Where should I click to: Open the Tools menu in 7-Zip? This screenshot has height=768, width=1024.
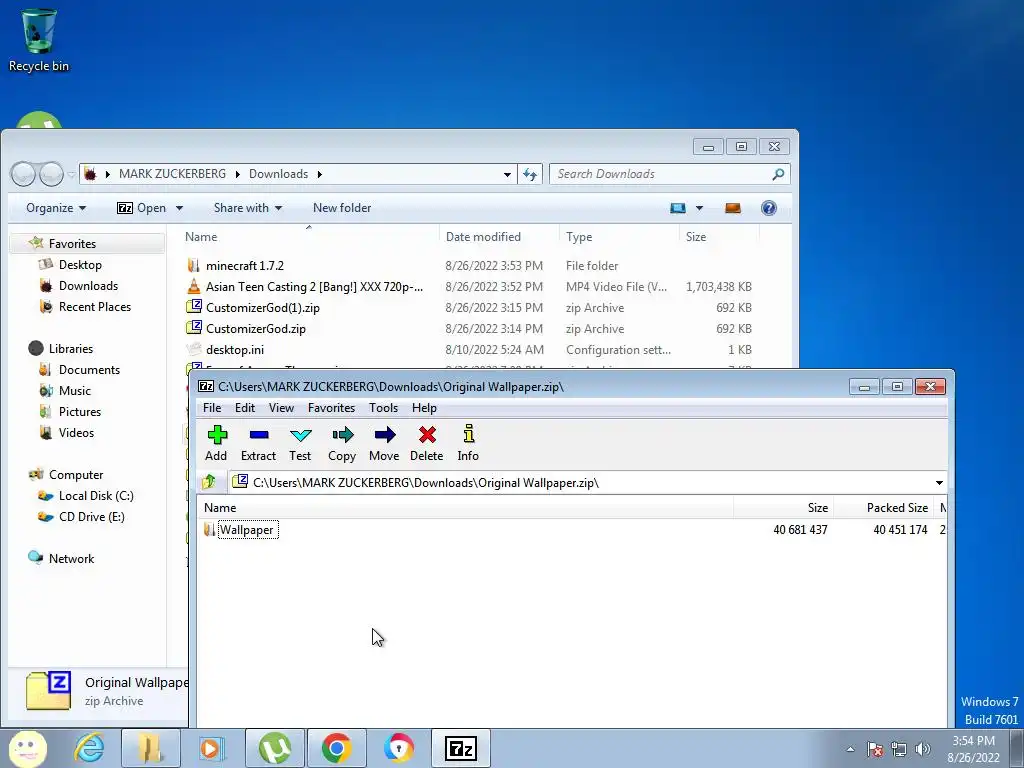click(383, 408)
